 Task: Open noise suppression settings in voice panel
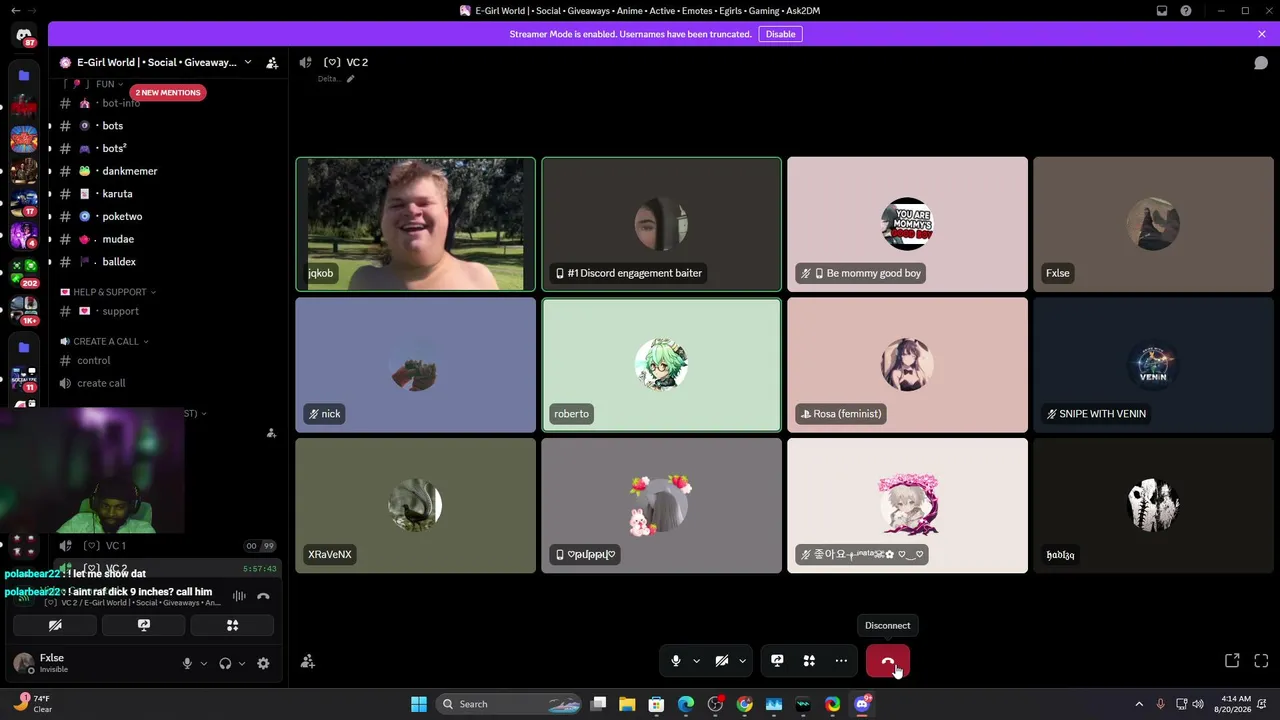[239, 596]
